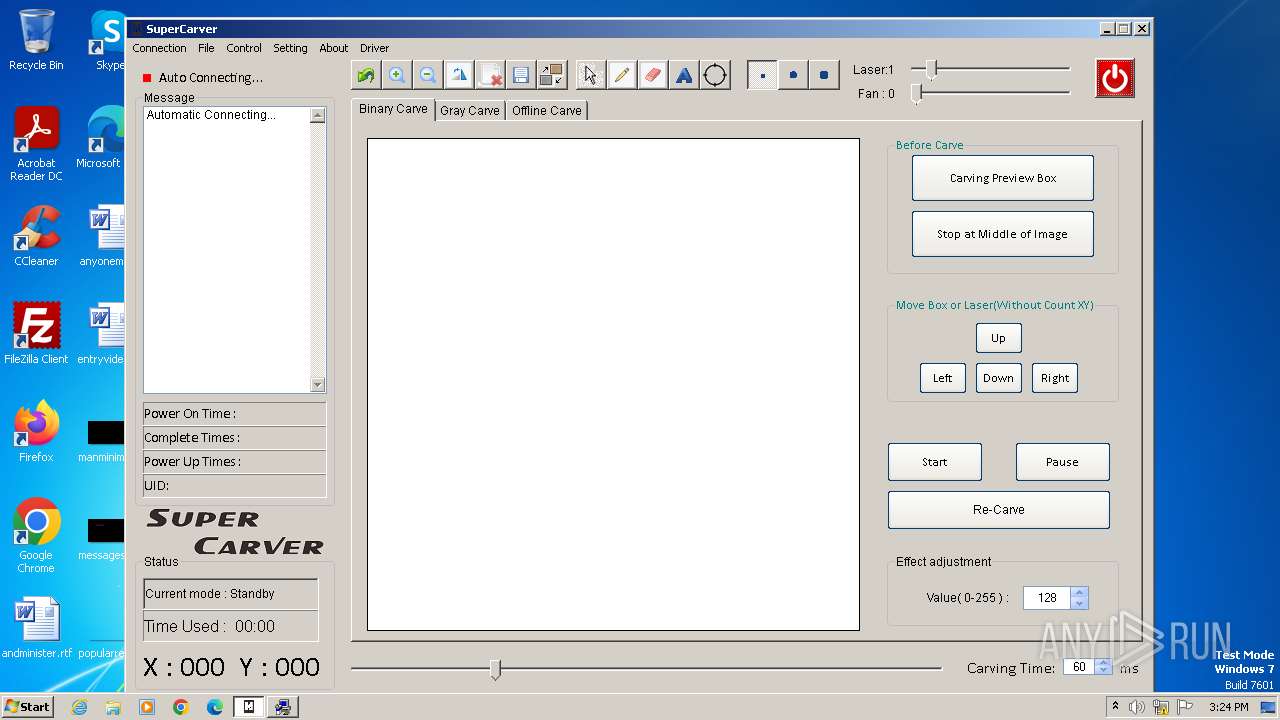Click Stop at Middle of Image button

[1003, 234]
